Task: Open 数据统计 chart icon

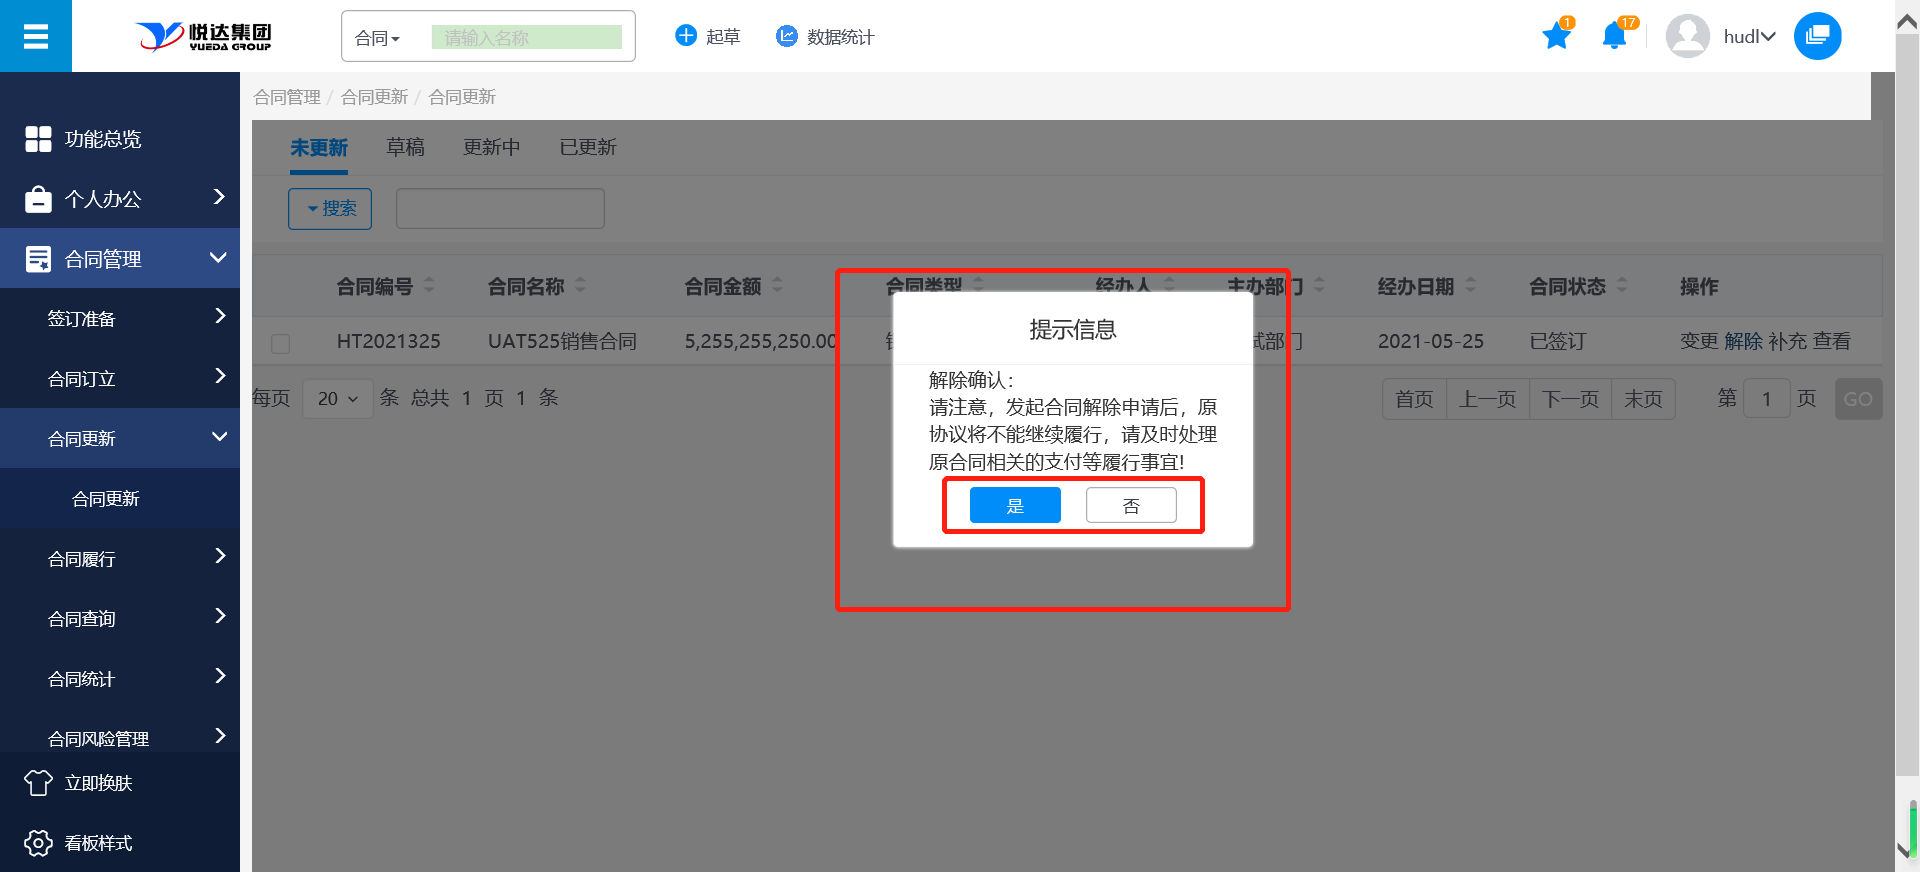Action: (787, 36)
